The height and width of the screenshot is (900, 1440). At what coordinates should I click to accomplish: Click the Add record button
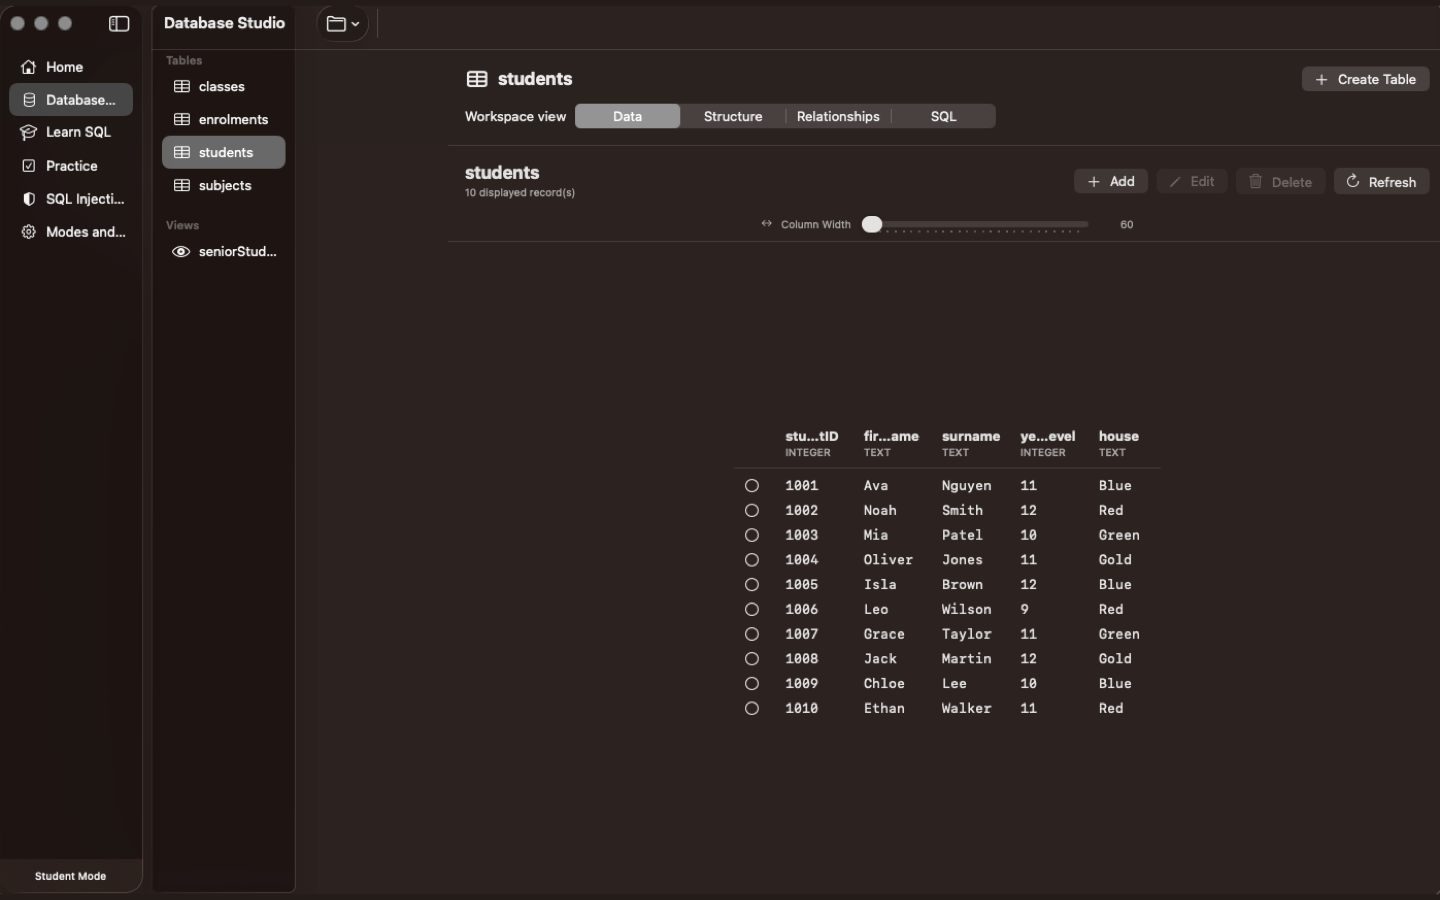1110,181
